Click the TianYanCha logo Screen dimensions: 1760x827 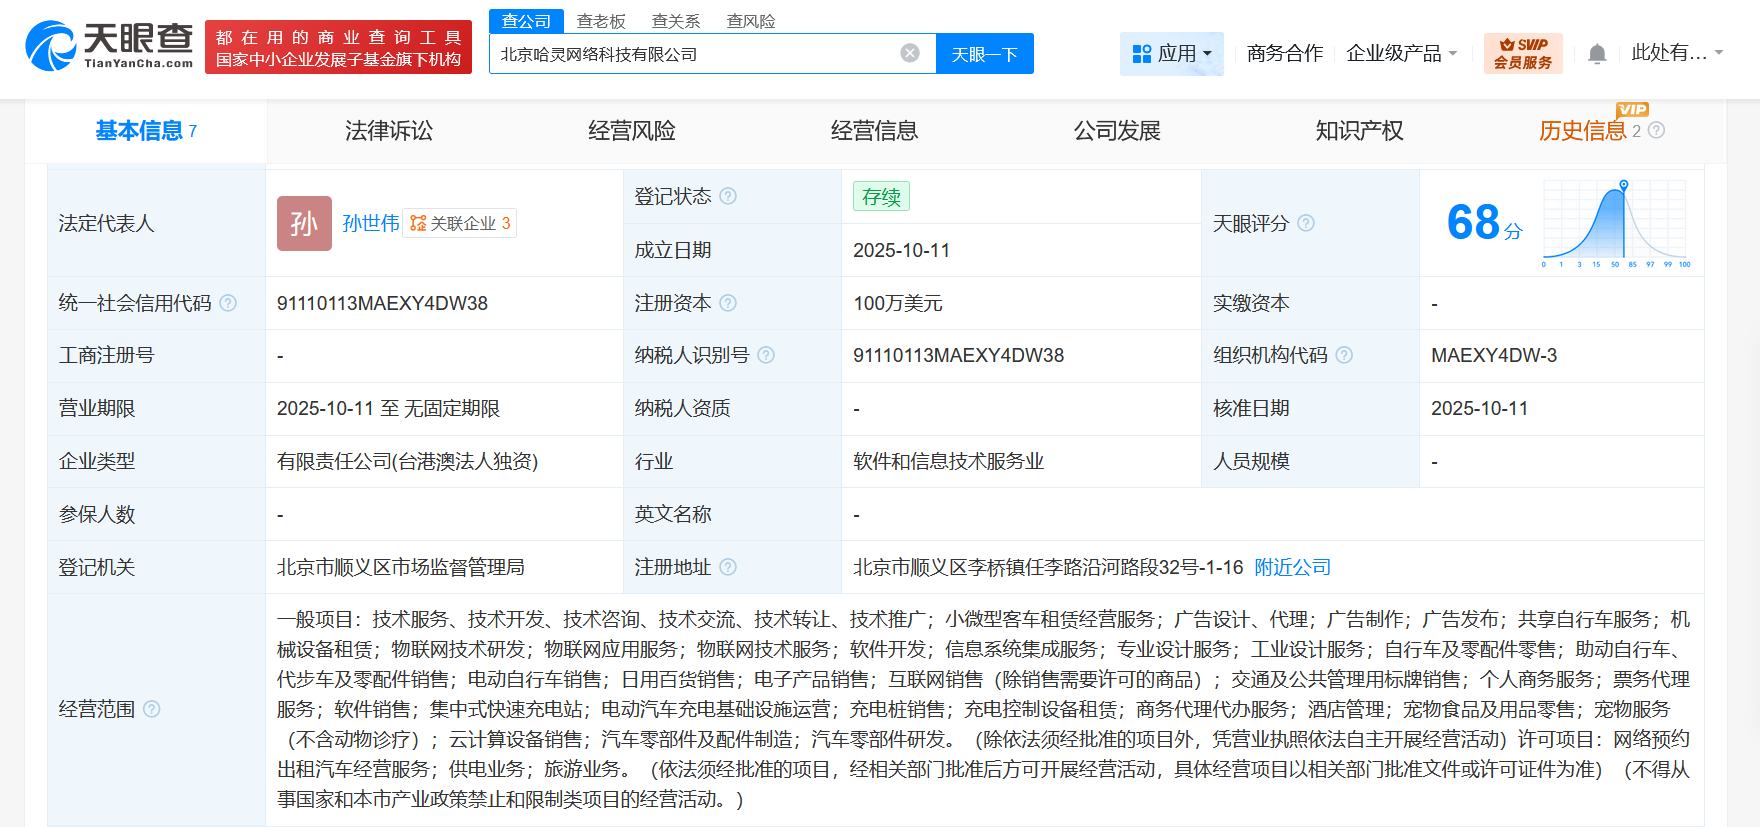point(109,46)
